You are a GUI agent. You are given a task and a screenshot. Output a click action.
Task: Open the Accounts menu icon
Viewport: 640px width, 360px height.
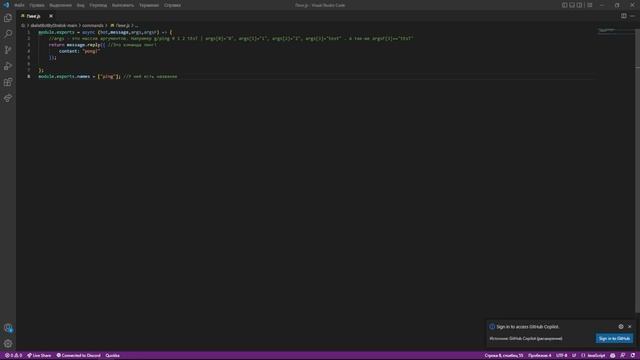(x=8, y=328)
